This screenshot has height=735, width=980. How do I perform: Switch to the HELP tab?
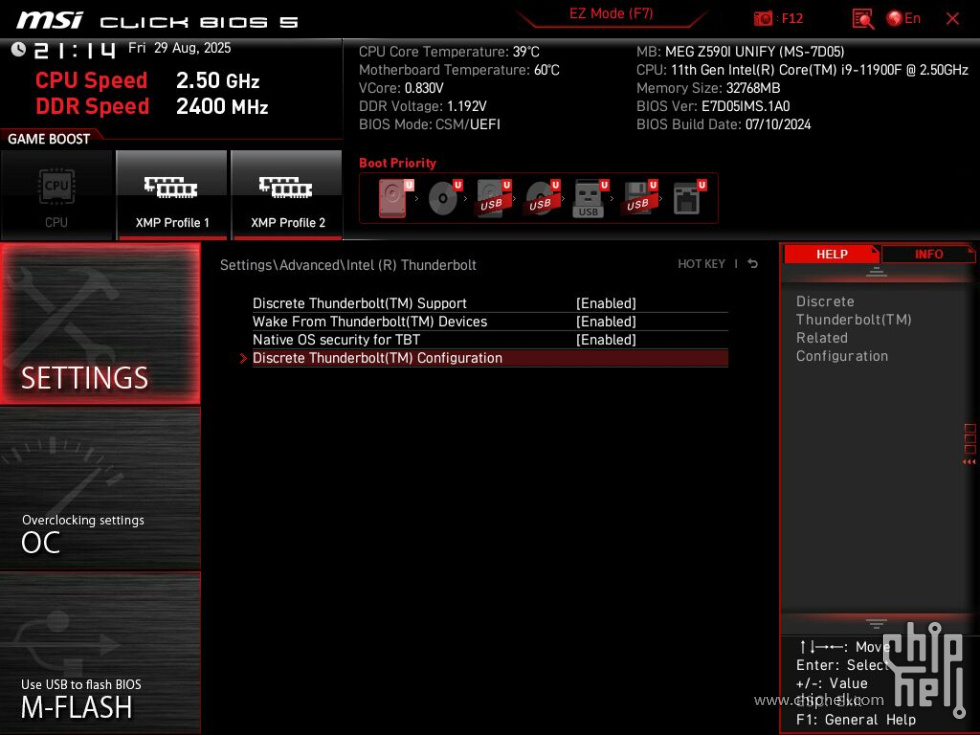pyautogui.click(x=832, y=254)
